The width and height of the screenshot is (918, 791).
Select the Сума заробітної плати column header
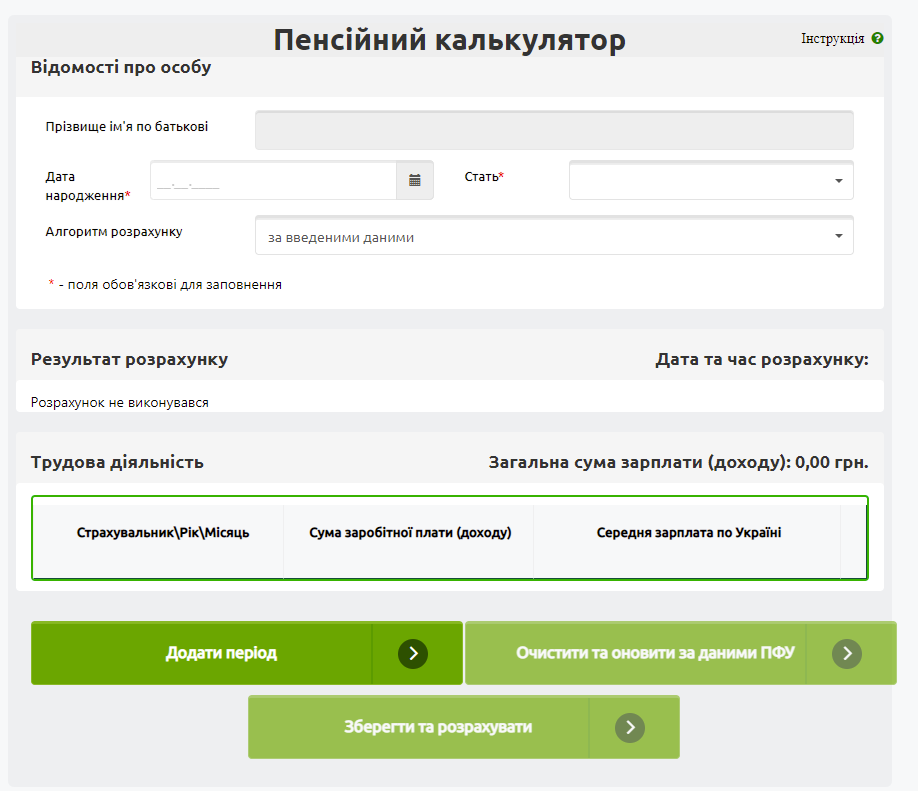pos(410,533)
